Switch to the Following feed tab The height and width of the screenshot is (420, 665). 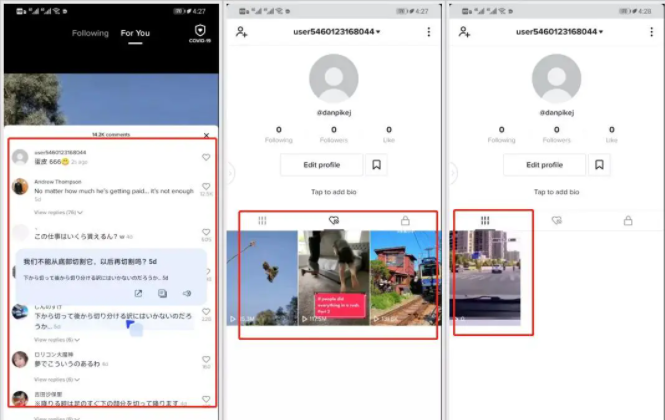[90, 33]
